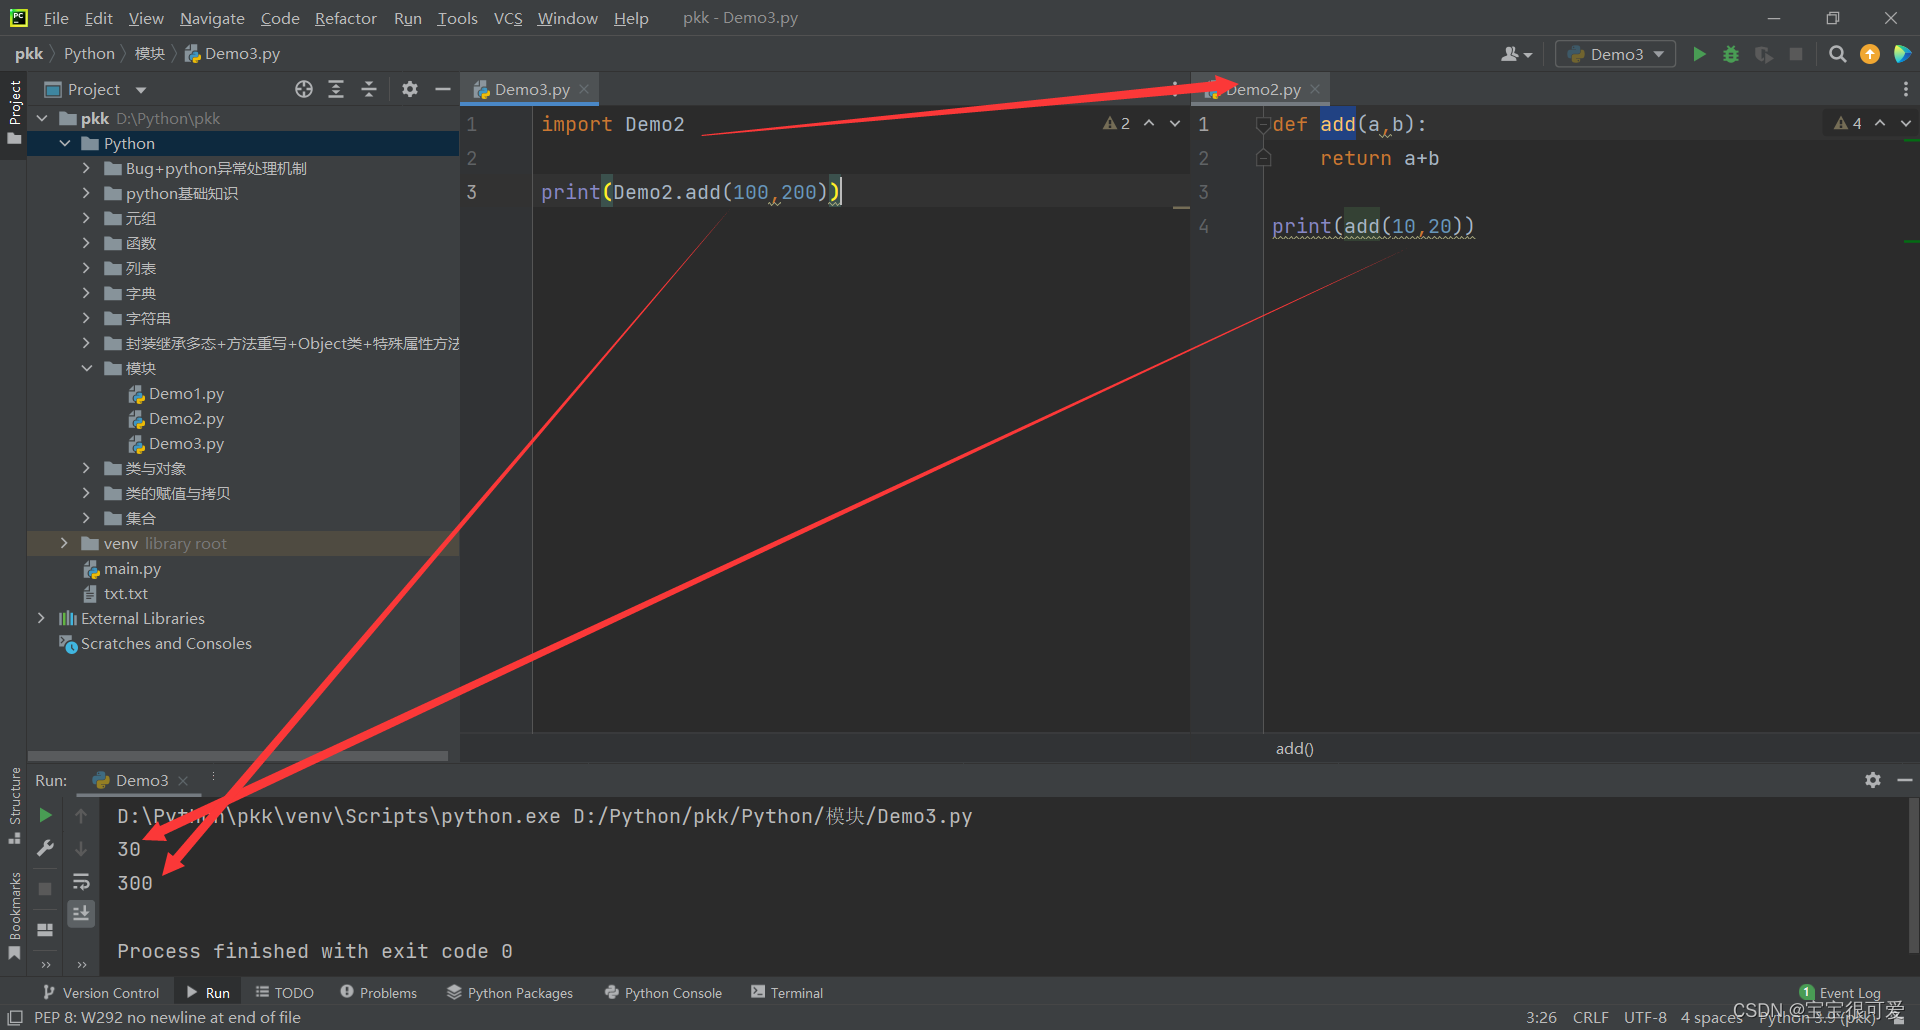Open Terminal tool window
This screenshot has height=1030, width=1920.
[787, 992]
